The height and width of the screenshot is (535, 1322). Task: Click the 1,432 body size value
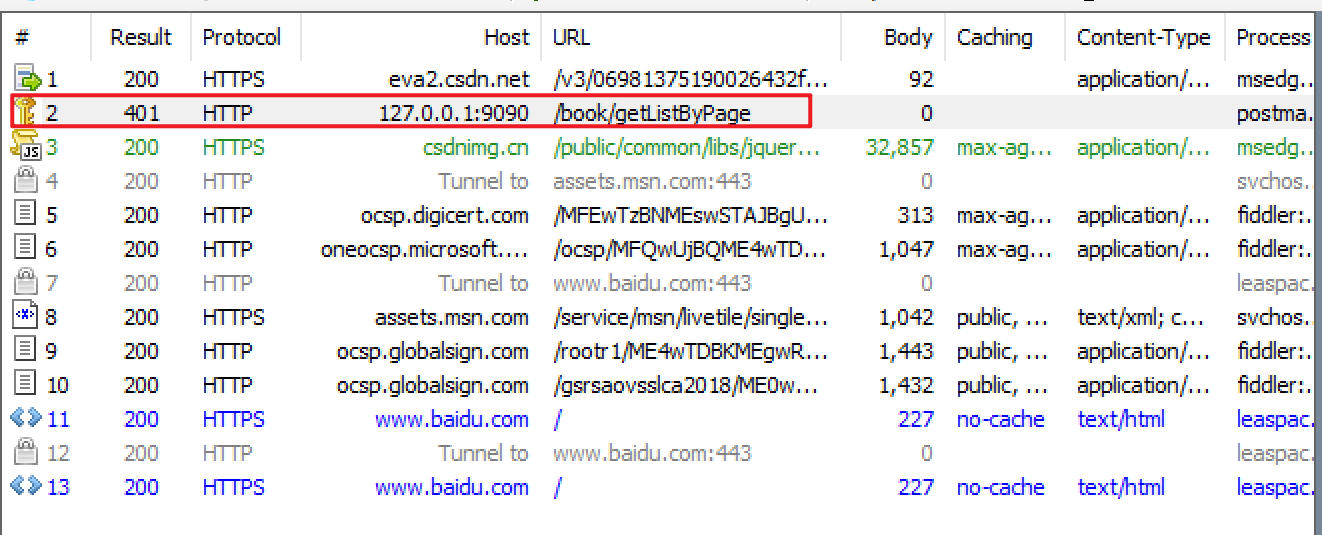click(x=906, y=385)
